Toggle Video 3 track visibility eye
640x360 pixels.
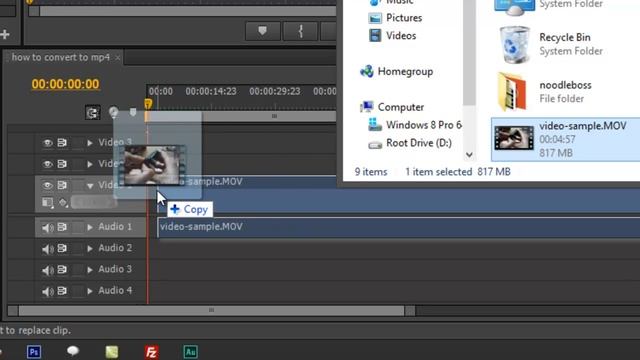[48, 143]
